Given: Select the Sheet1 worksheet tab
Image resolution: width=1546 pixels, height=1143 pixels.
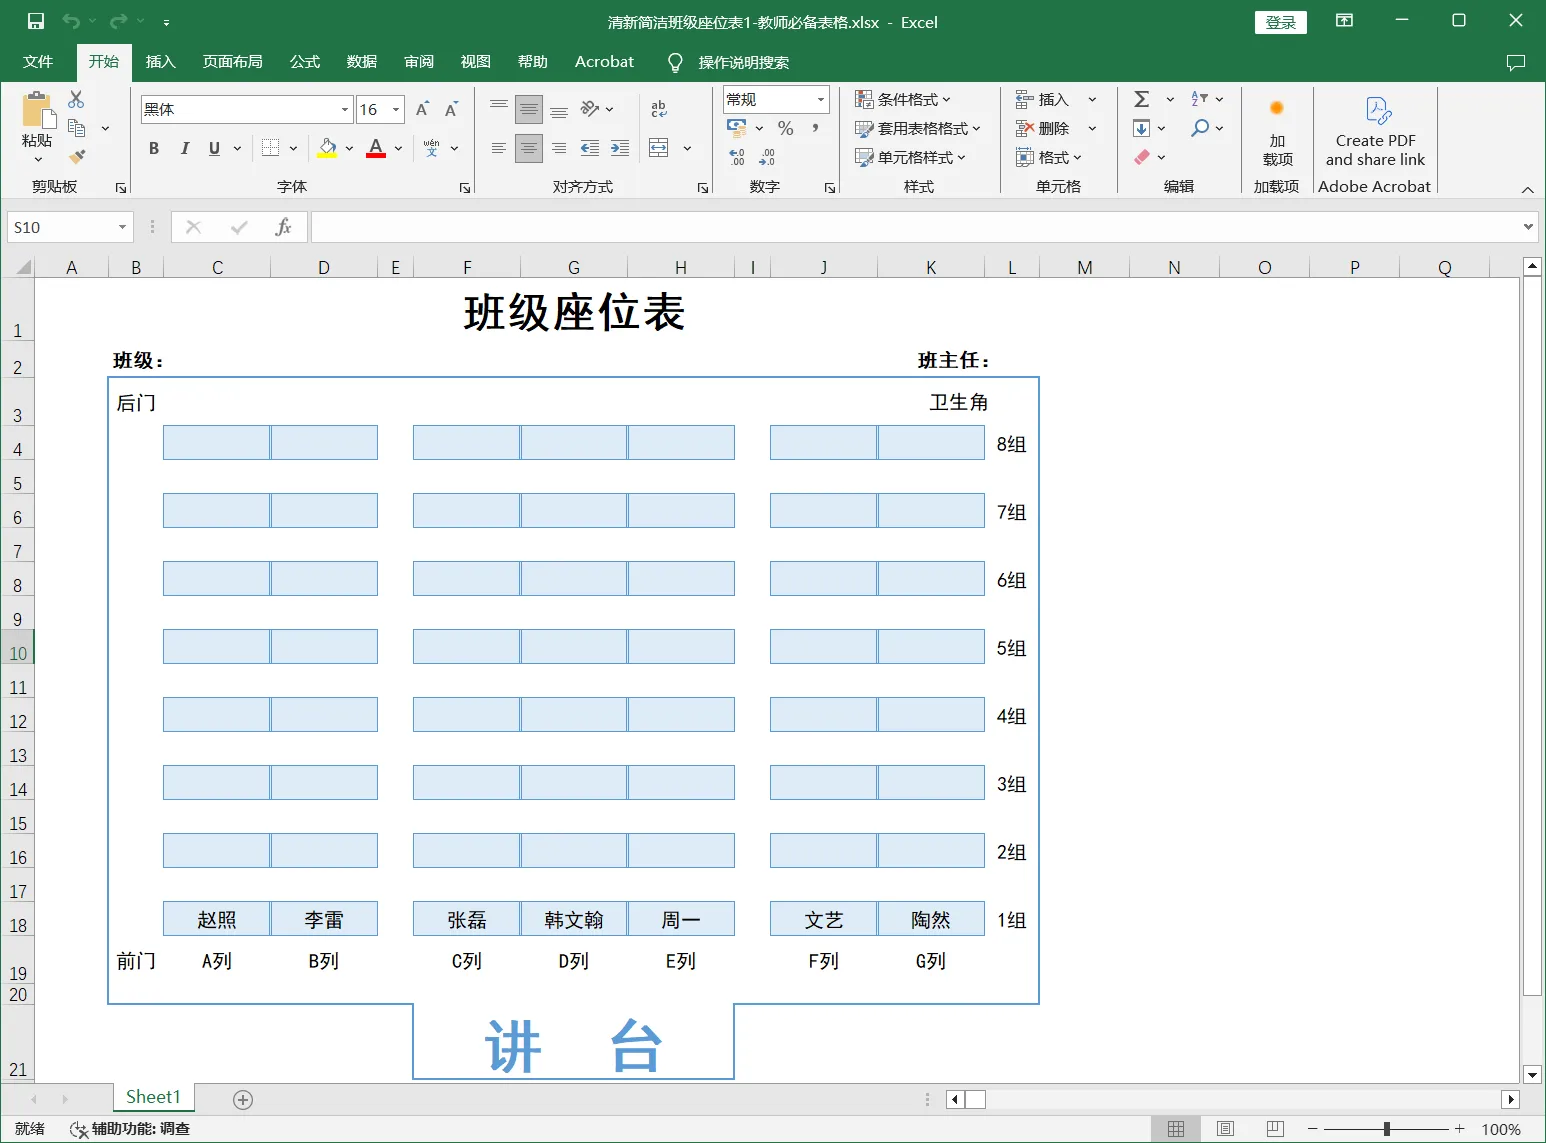Looking at the screenshot, I should pyautogui.click(x=153, y=1097).
